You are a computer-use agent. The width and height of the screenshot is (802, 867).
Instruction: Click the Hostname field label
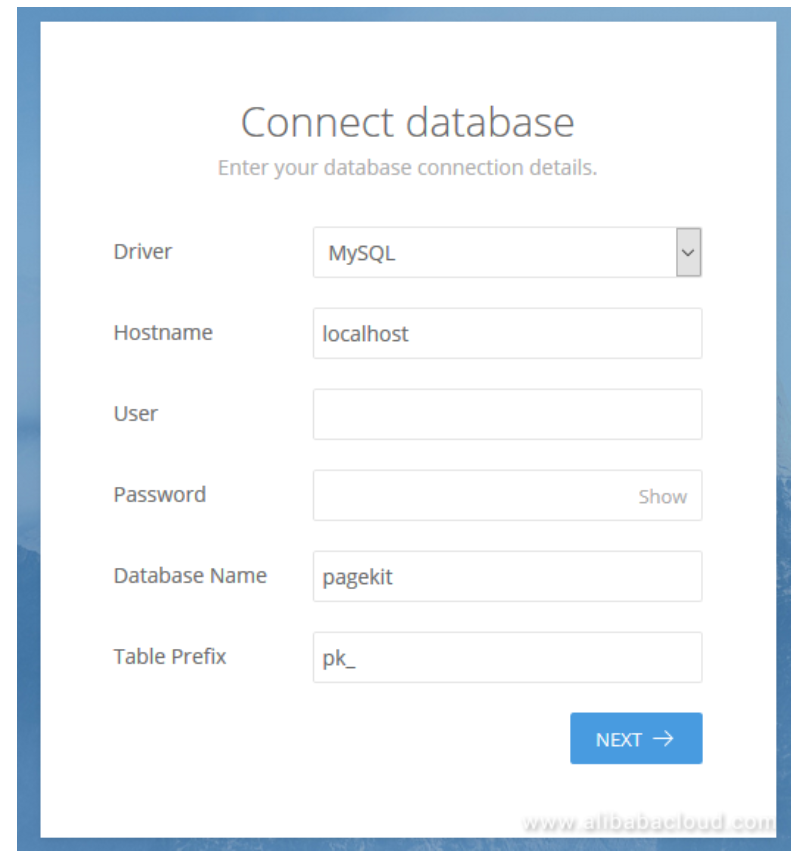(163, 333)
